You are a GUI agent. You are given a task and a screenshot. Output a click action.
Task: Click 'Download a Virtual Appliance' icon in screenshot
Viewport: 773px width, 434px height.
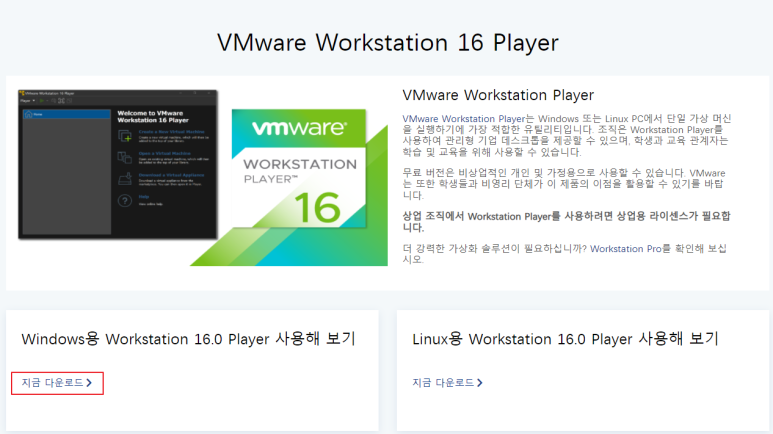[x=125, y=179]
